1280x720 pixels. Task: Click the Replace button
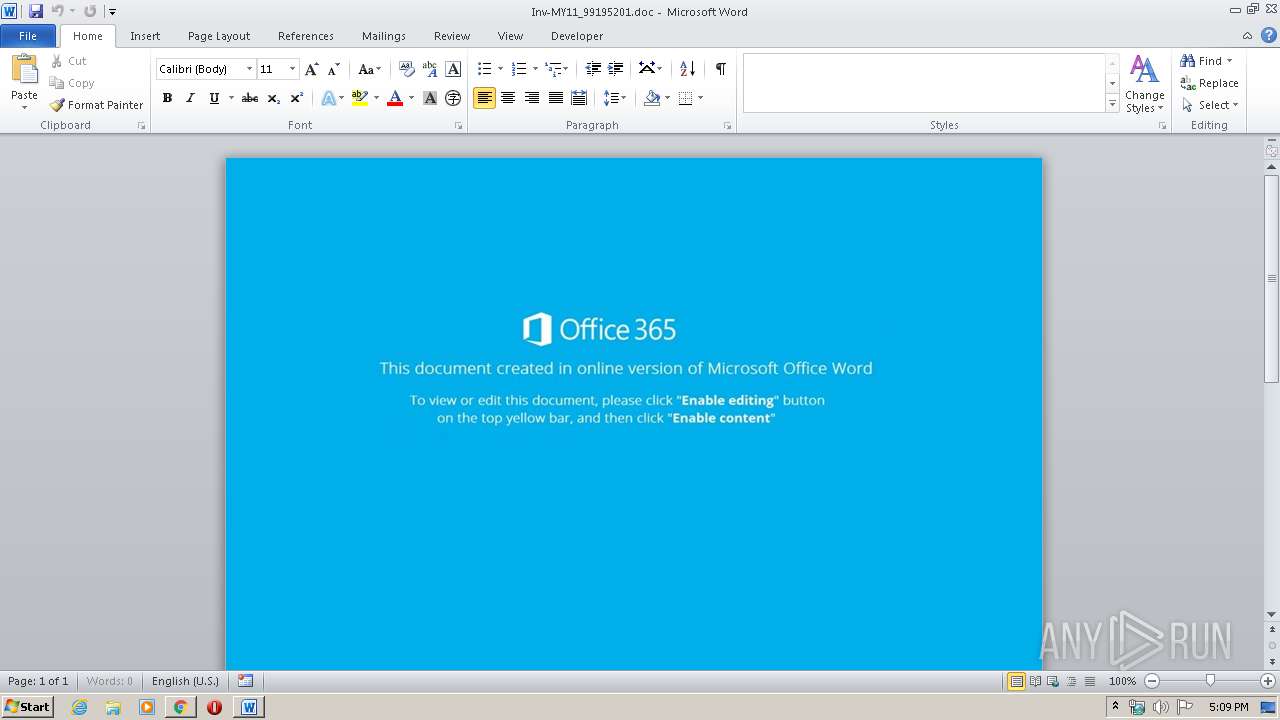click(1209, 83)
